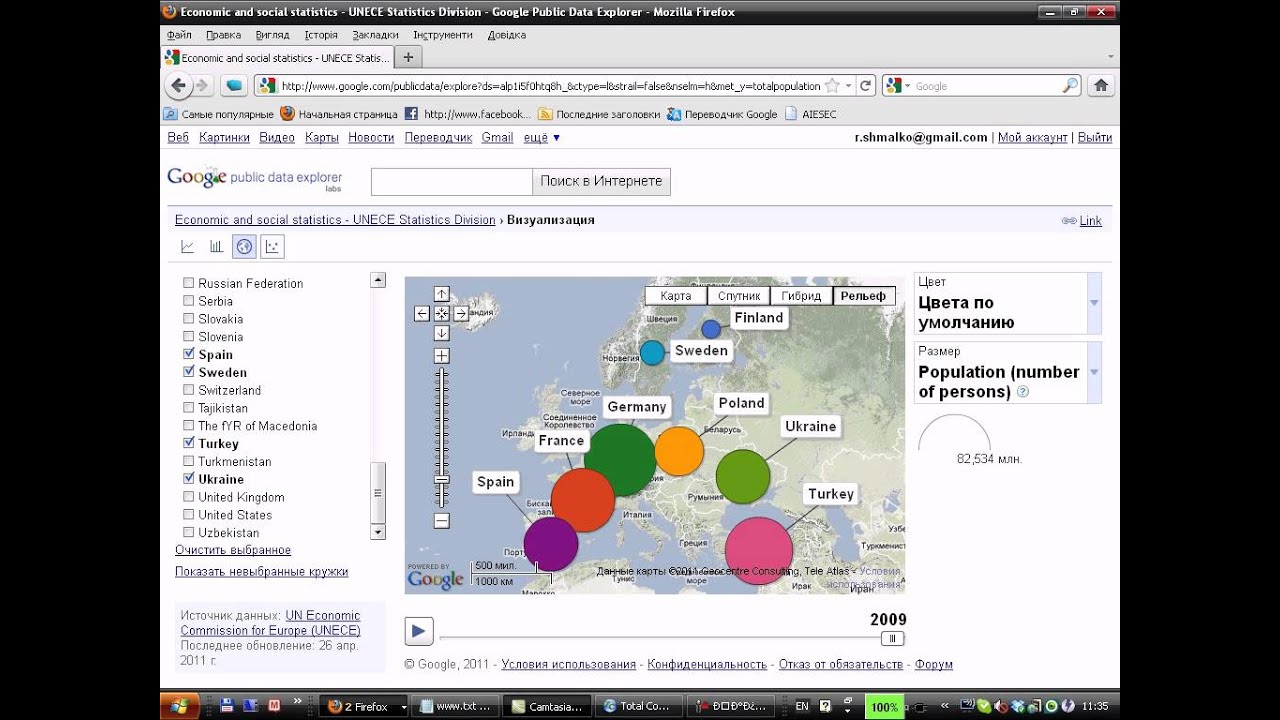Click the Turkey bubble on the map

click(759, 551)
